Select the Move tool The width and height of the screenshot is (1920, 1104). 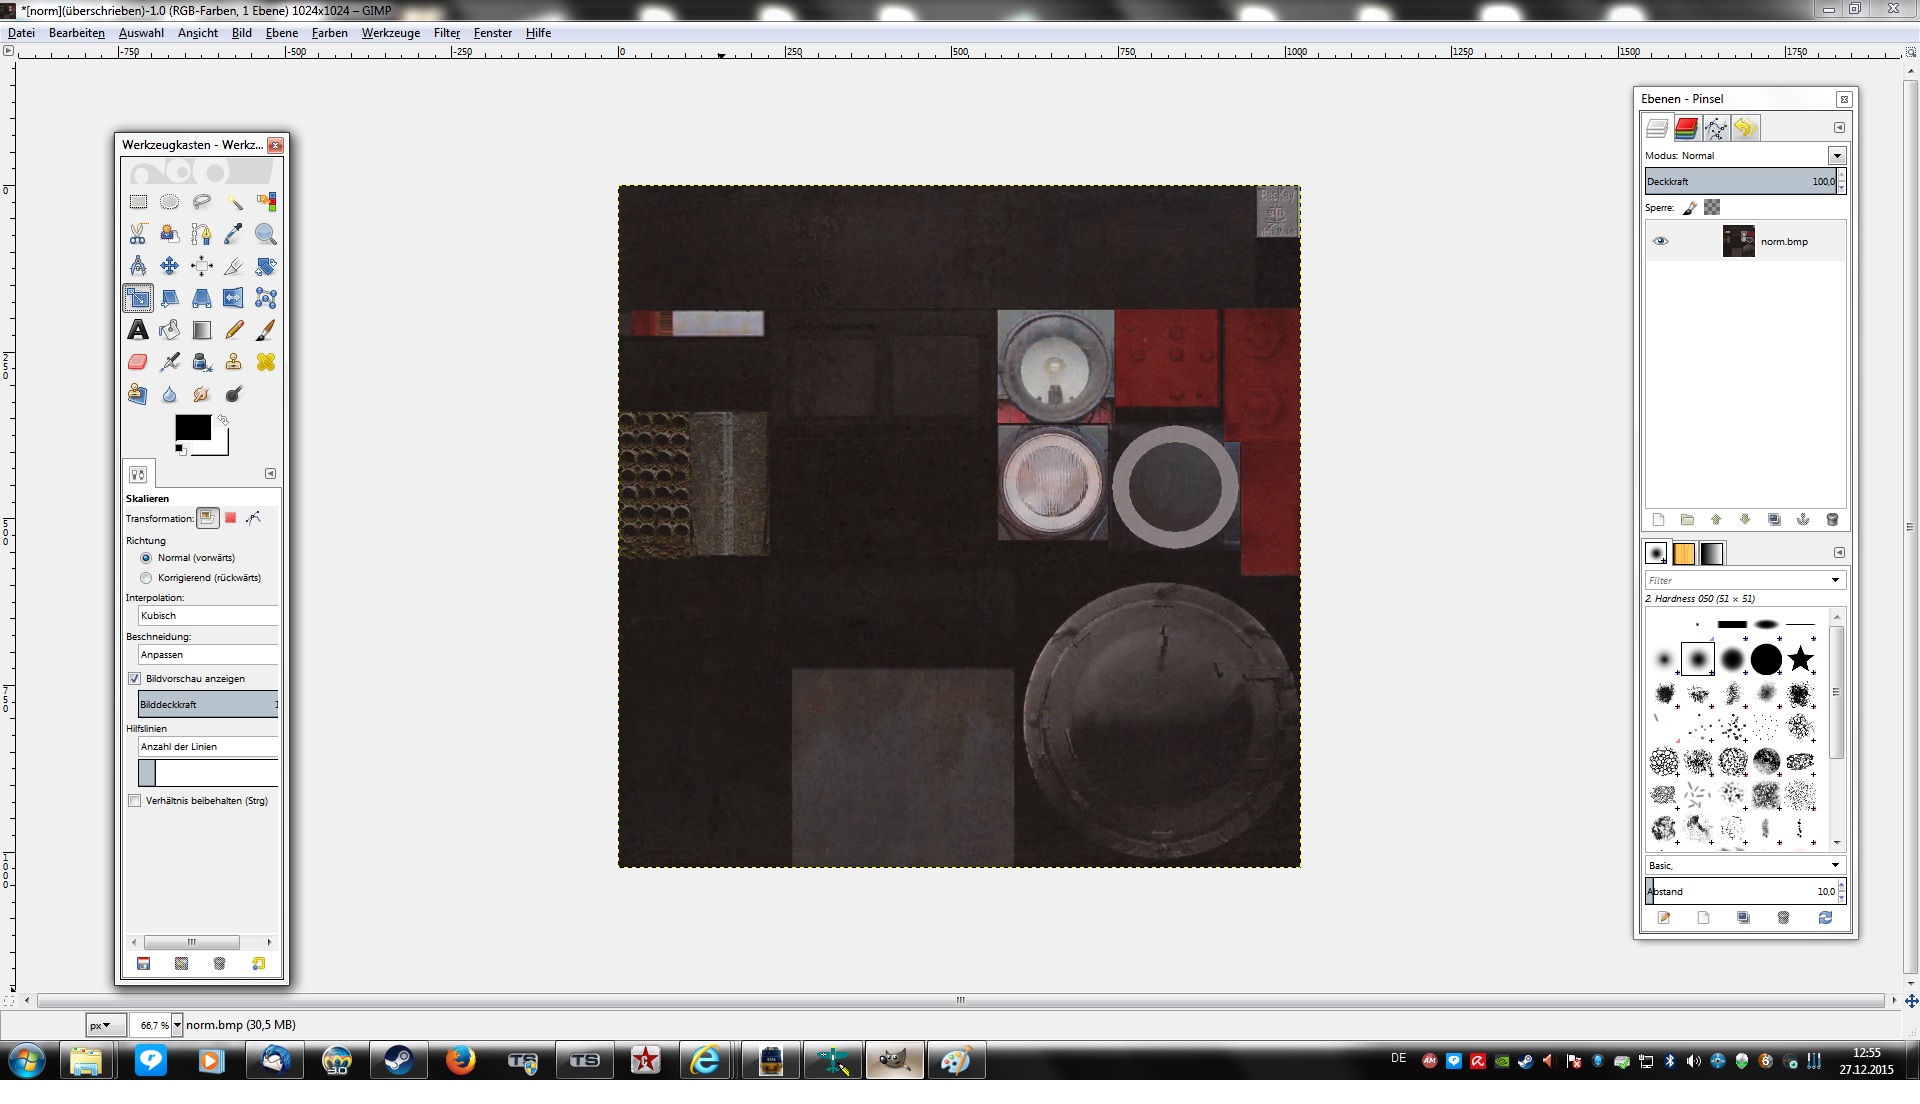coord(170,266)
